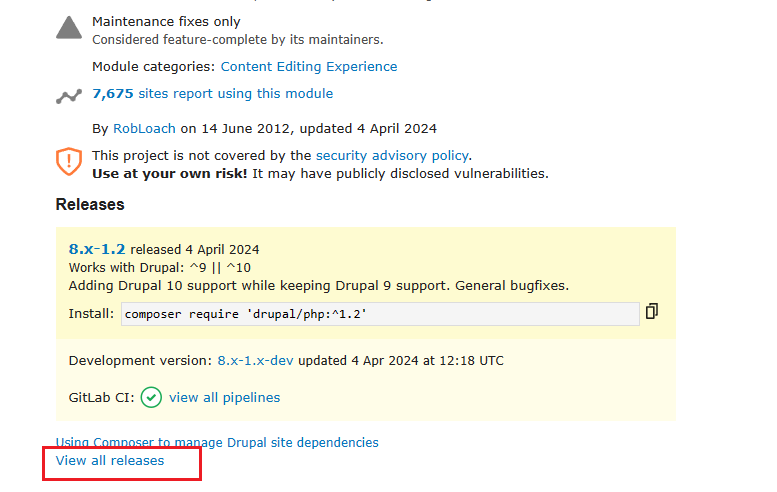Open the View all releases link
Image resolution: width=777 pixels, height=492 pixels.
pos(110,460)
